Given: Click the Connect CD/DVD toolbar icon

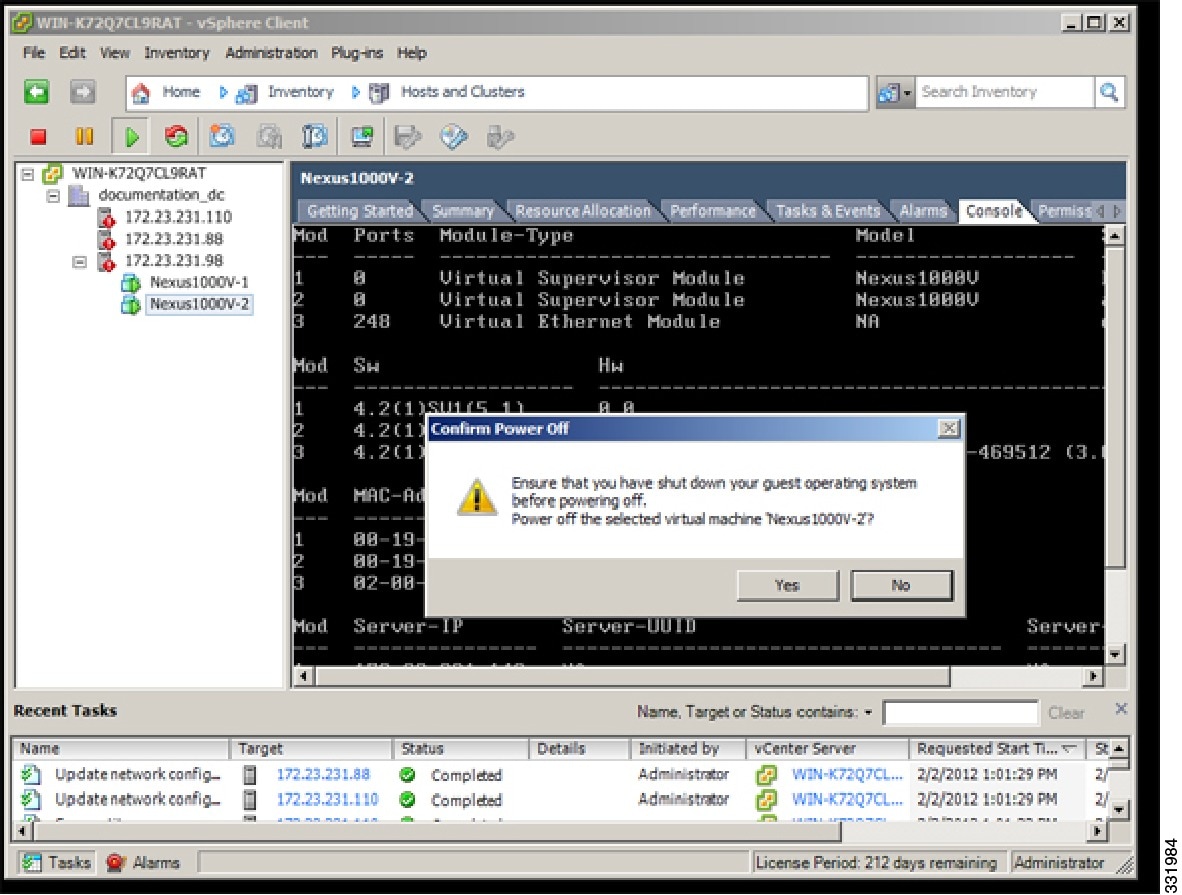Looking at the screenshot, I should (454, 136).
